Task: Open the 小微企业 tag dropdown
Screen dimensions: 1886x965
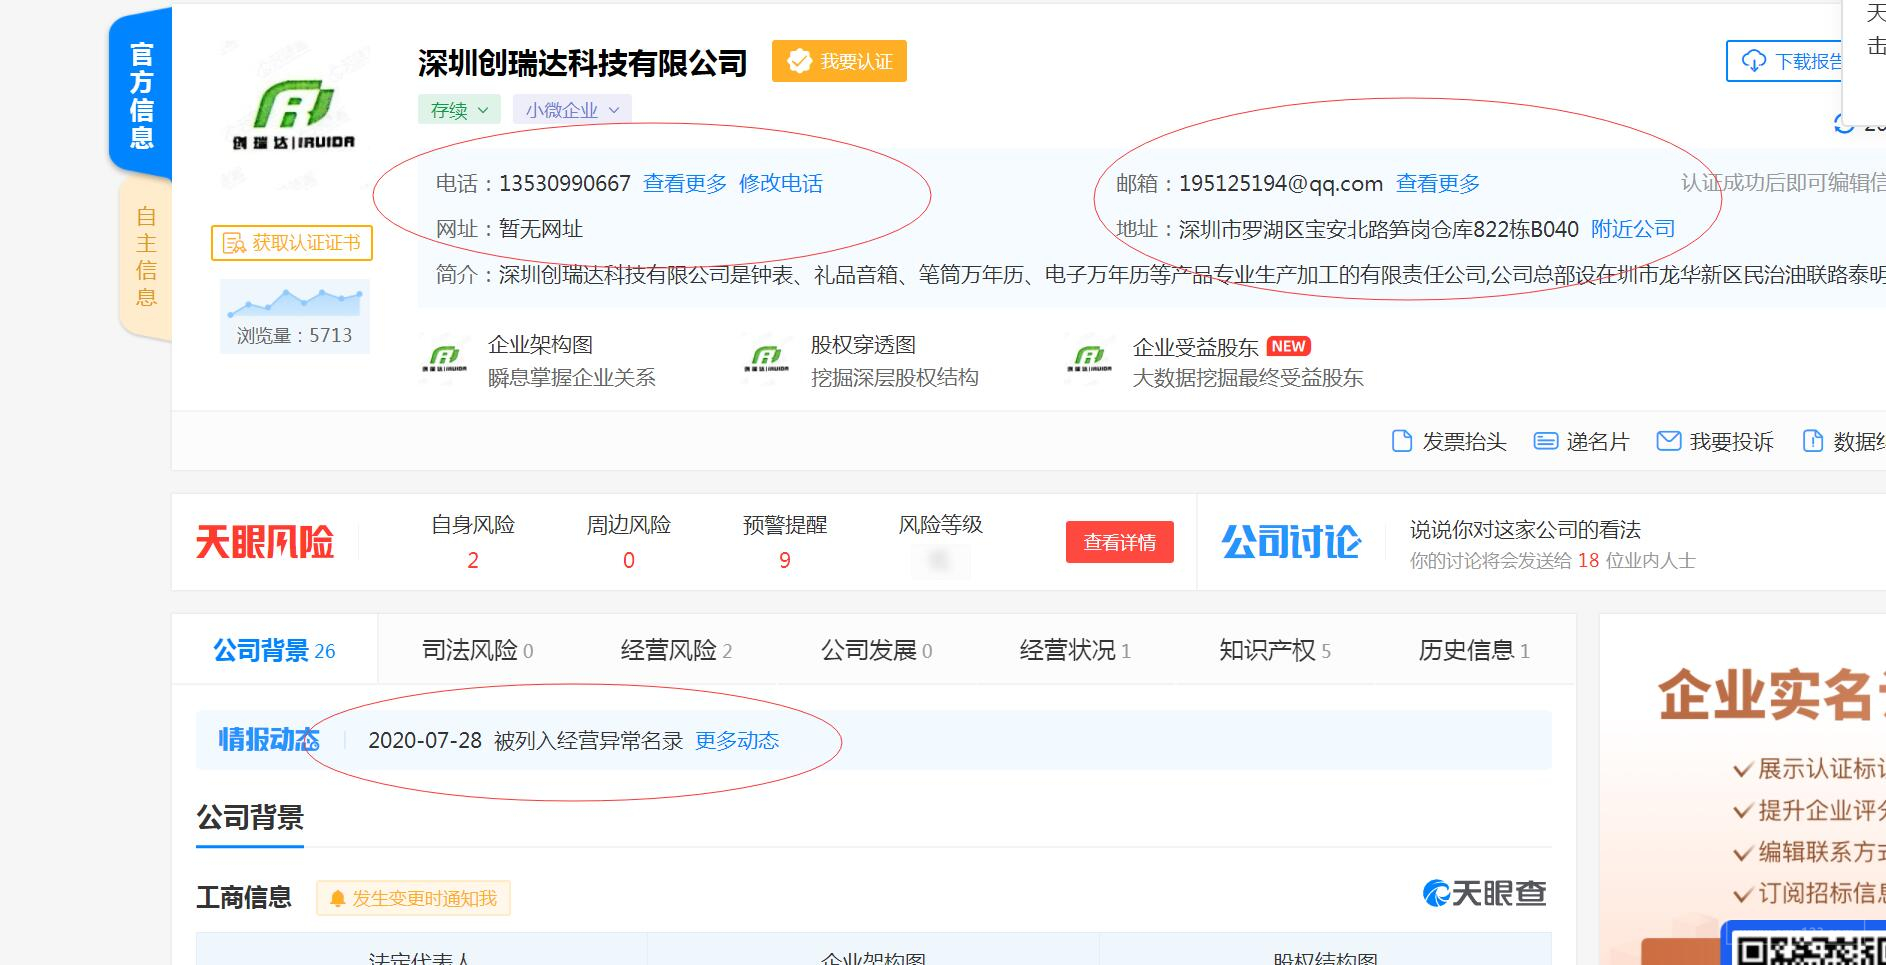Action: tap(572, 110)
